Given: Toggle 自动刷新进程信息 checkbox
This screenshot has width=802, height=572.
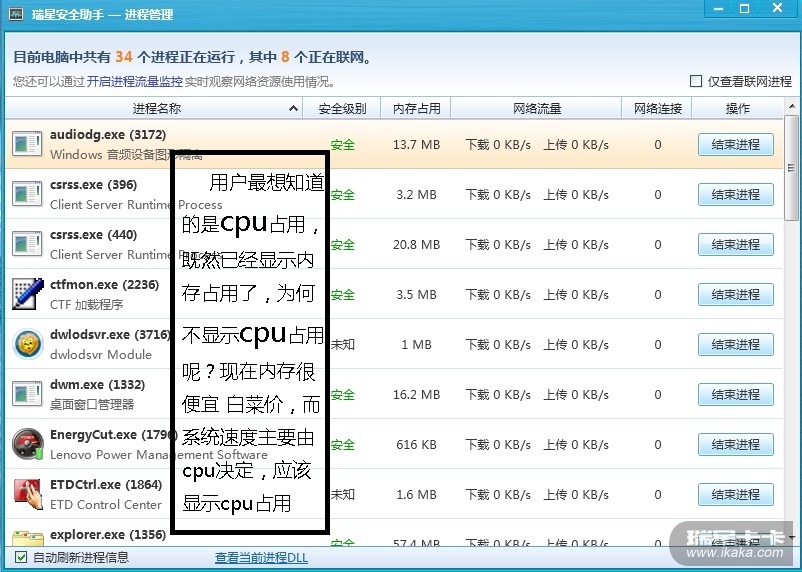Looking at the screenshot, I should (21, 557).
